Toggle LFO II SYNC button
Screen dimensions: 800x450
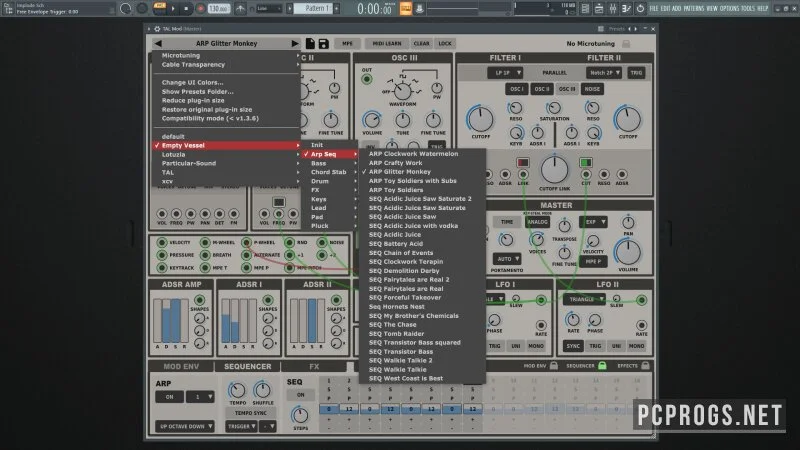[x=573, y=346]
